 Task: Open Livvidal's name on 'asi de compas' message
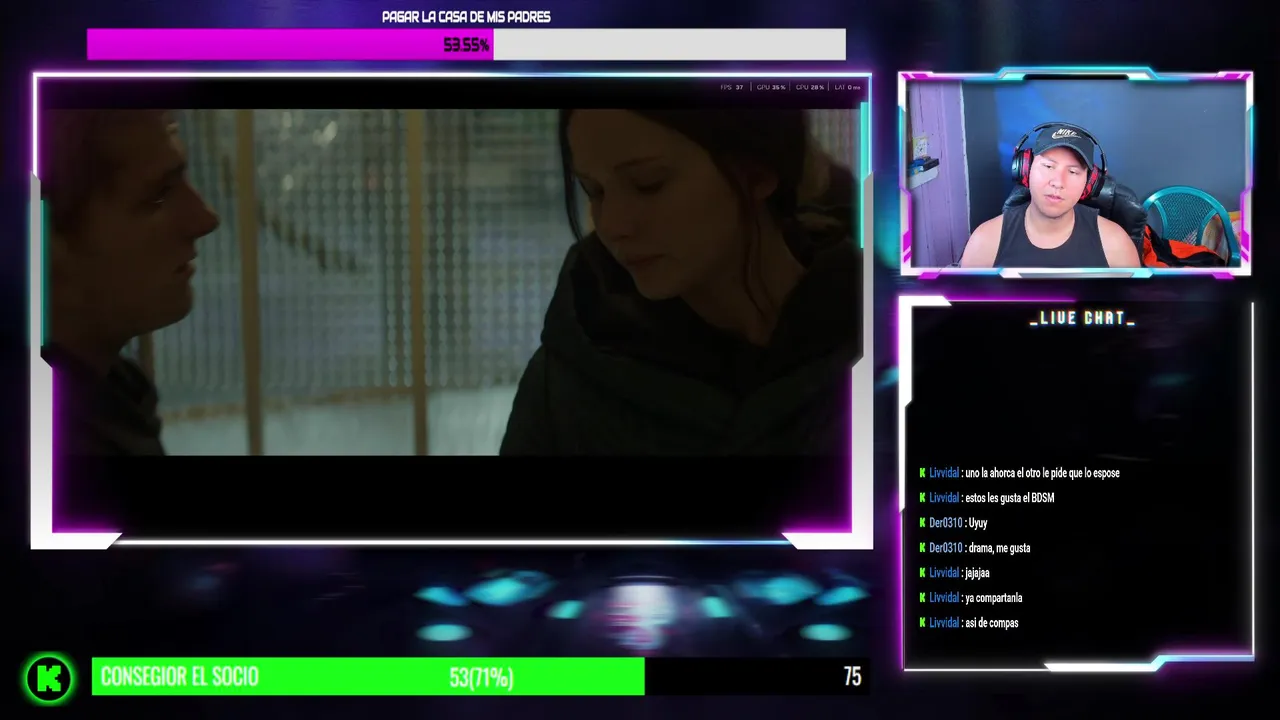[944, 623]
